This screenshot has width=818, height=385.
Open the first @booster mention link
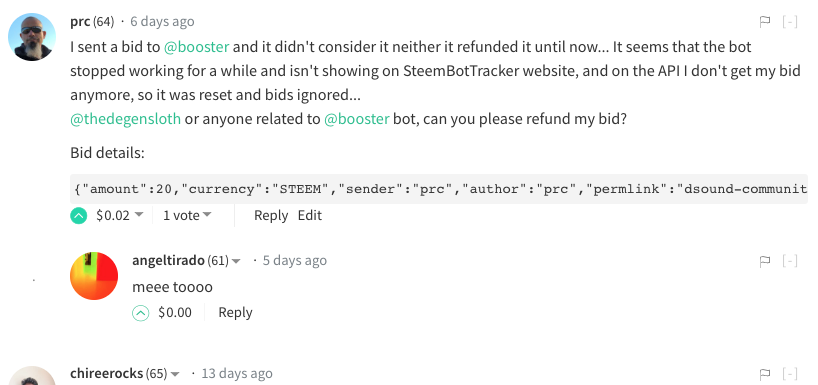[x=197, y=47]
